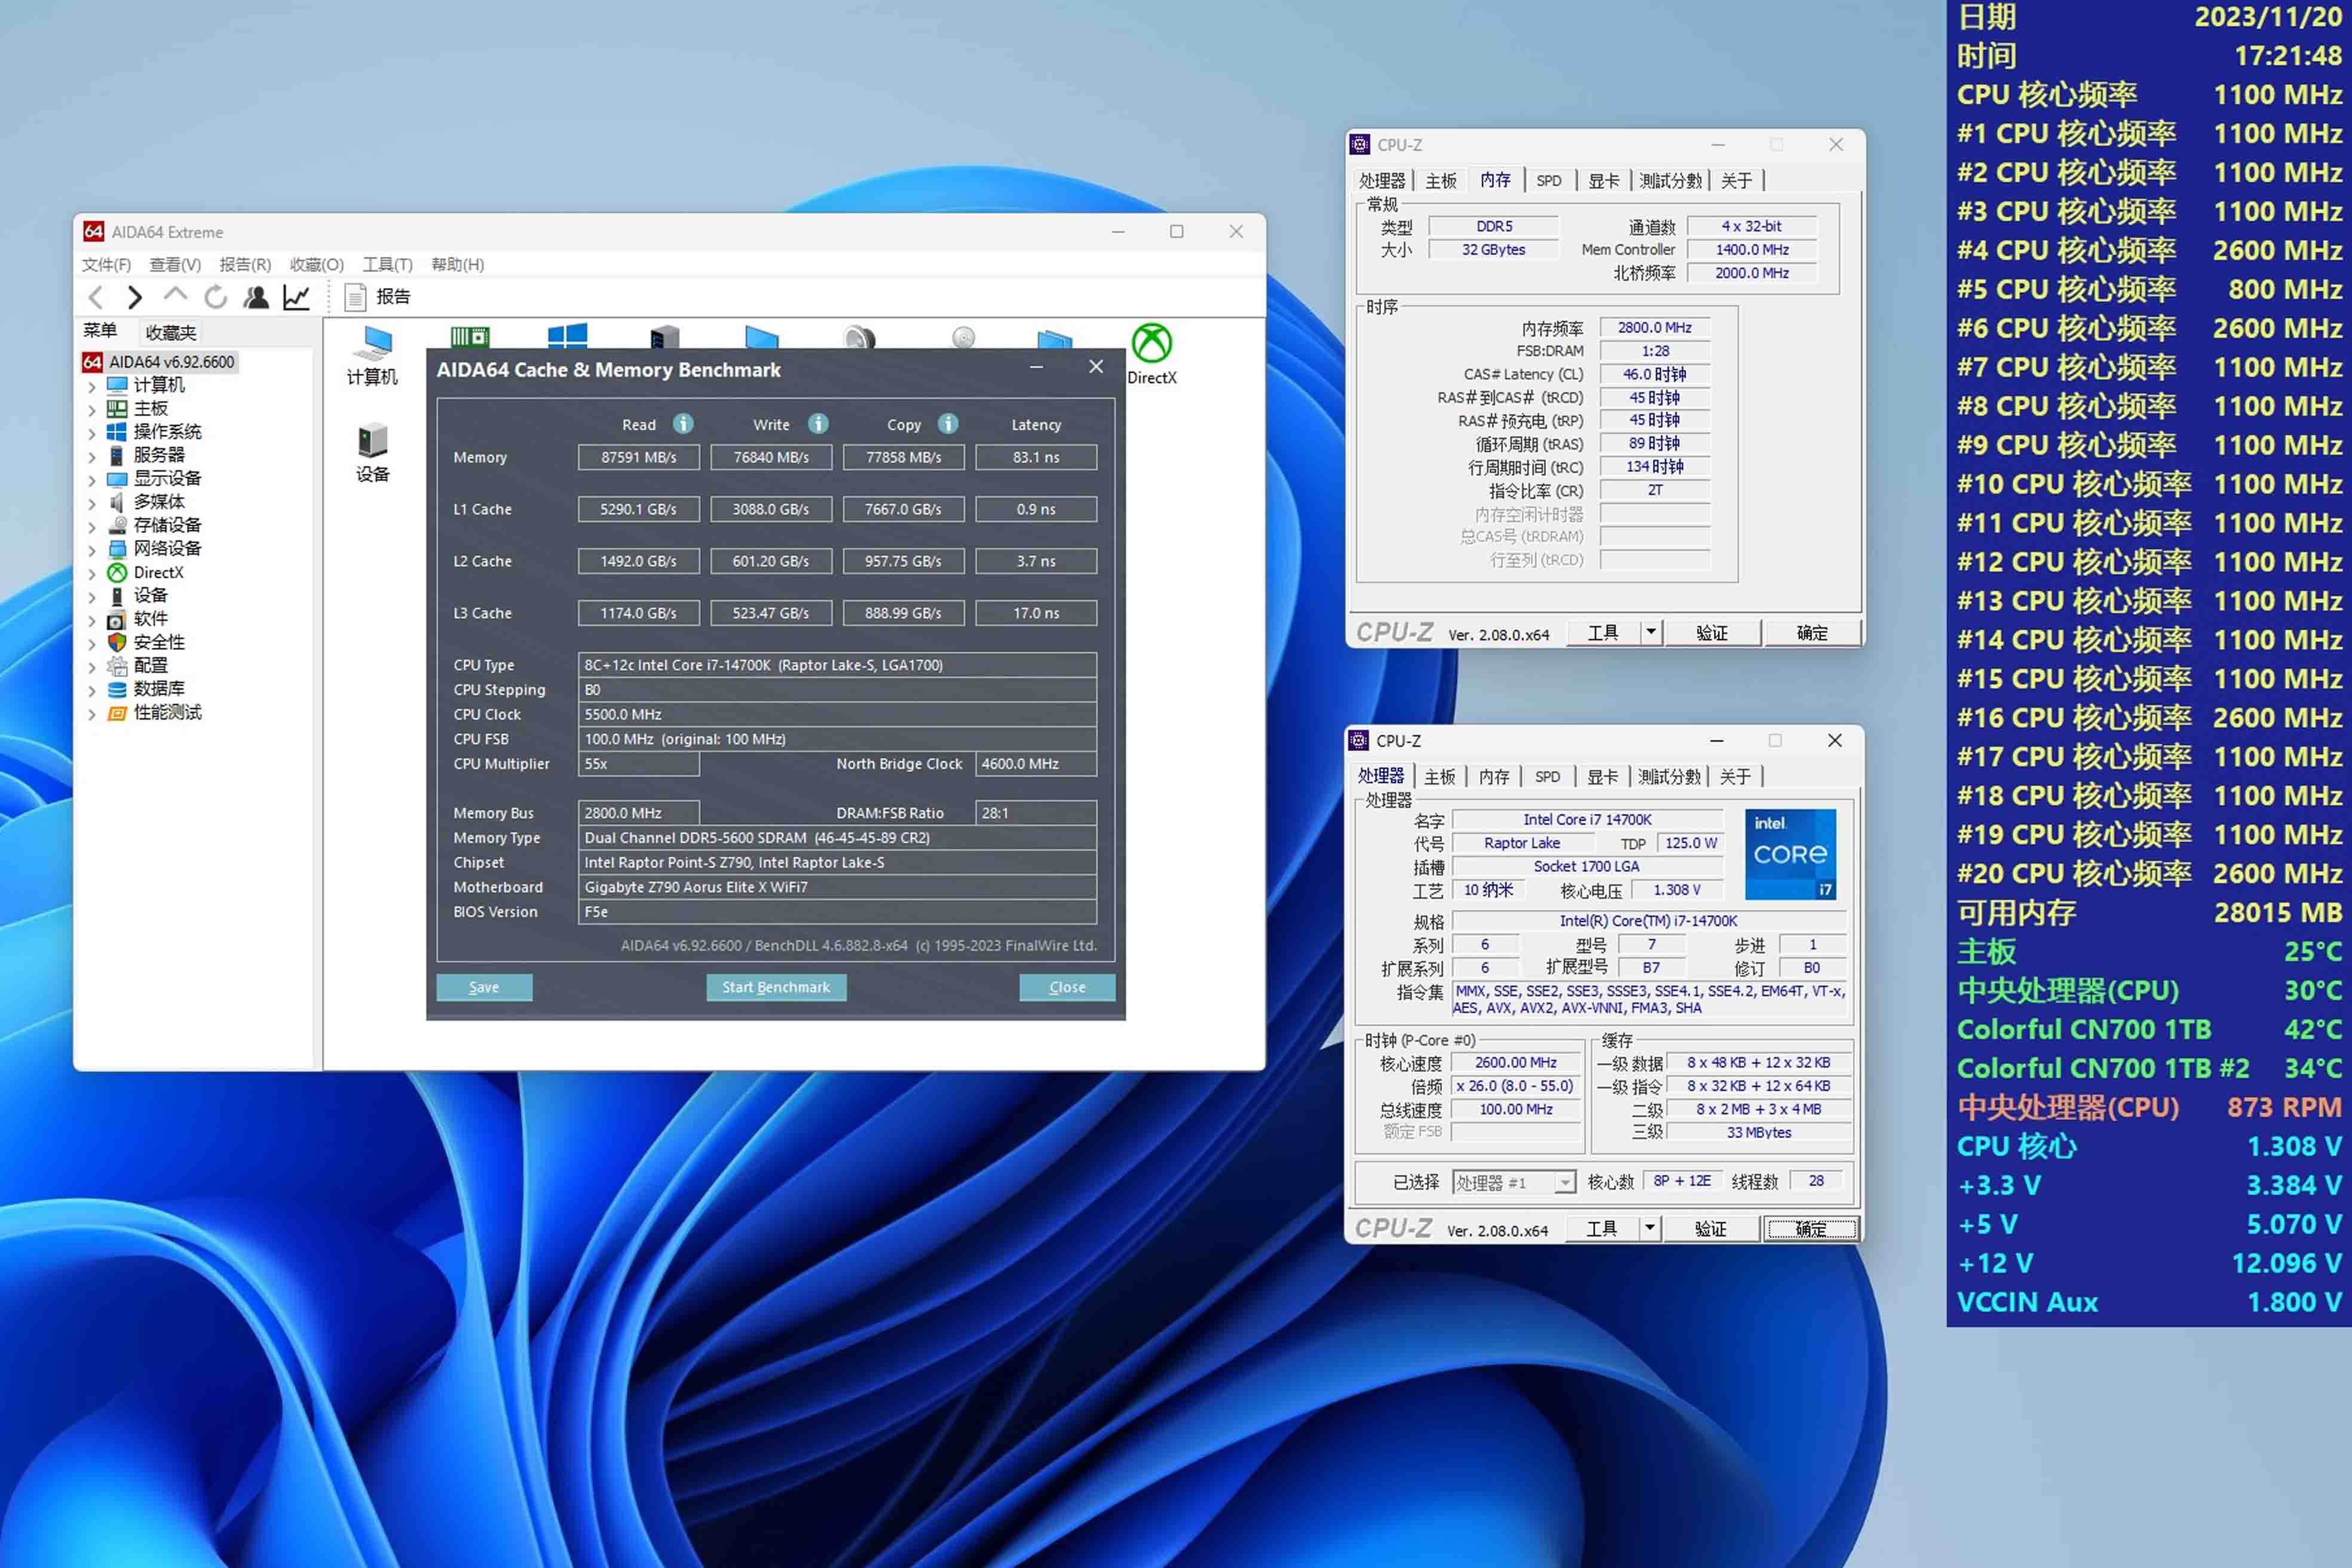Viewport: 2352px width, 1568px height.
Task: Switch to 显卡 tab in upper CPU-Z
Action: [1603, 181]
